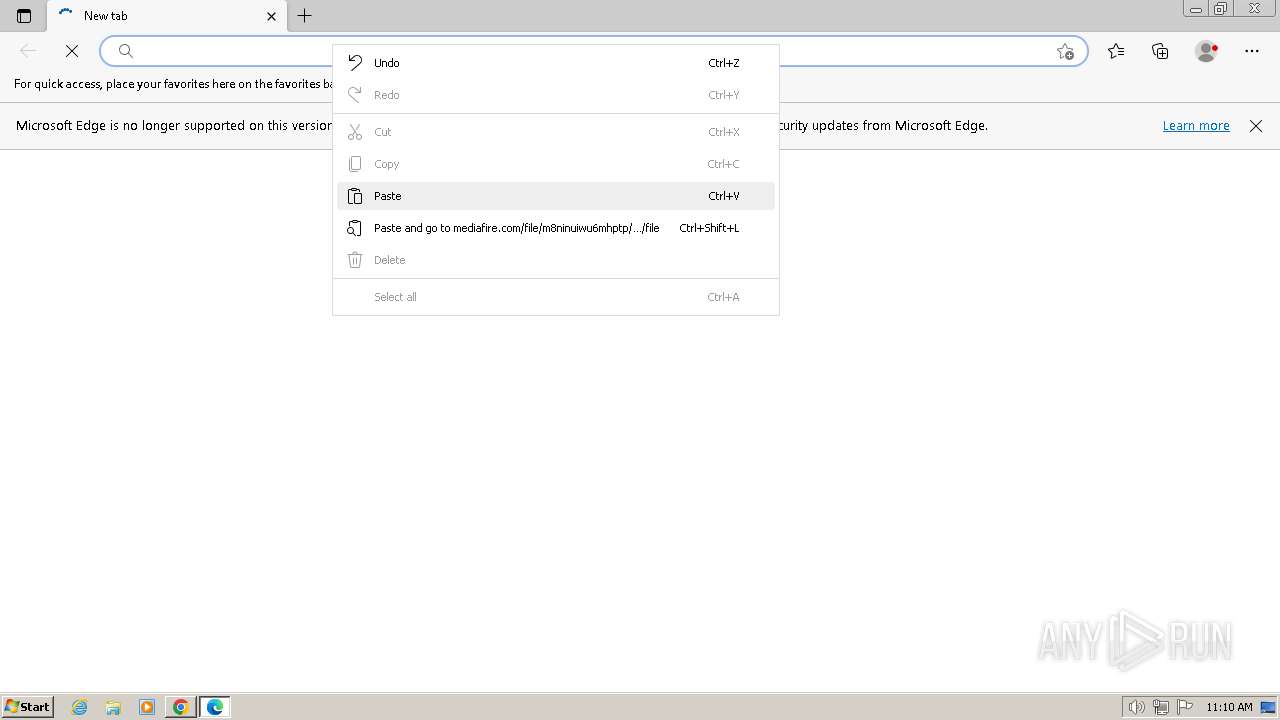
Task: Open Collections panel
Action: tap(1160, 51)
